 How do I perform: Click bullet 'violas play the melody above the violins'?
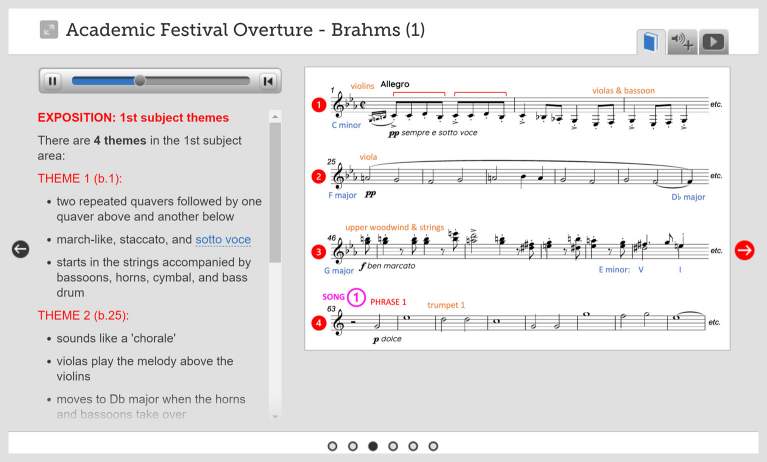tap(145, 369)
